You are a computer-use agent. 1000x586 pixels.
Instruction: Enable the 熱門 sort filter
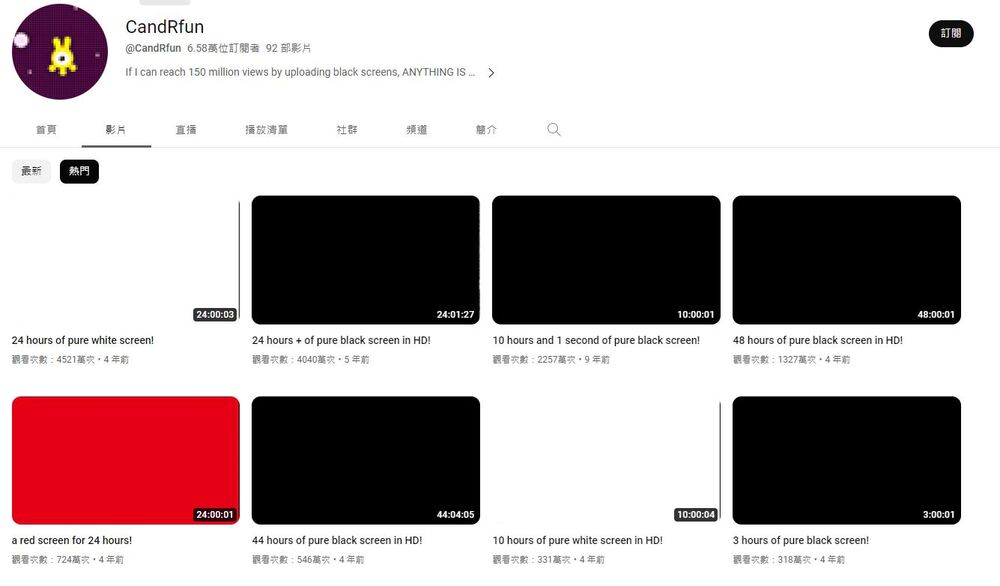click(x=79, y=171)
